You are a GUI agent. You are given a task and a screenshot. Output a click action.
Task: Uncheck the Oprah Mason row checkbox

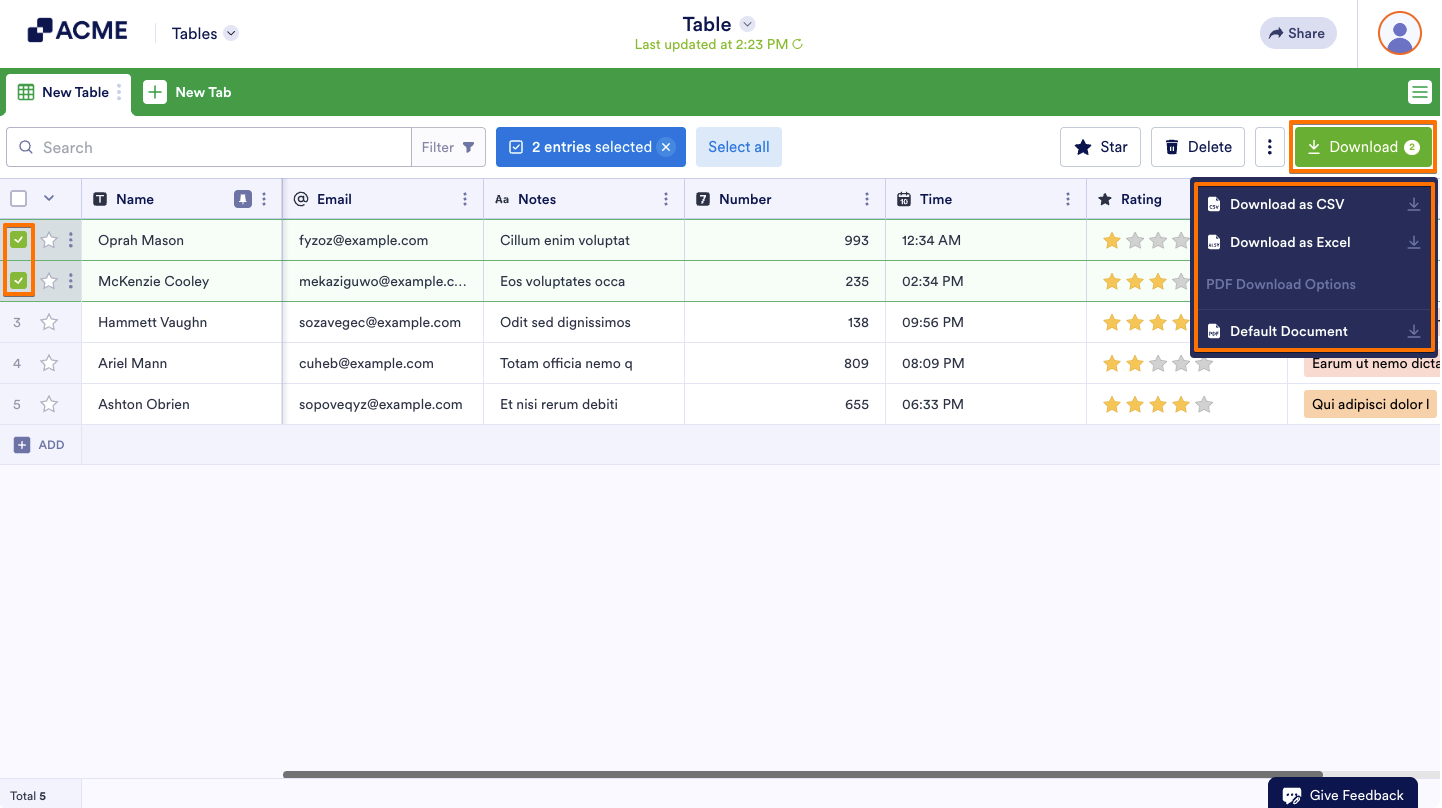tap(19, 240)
